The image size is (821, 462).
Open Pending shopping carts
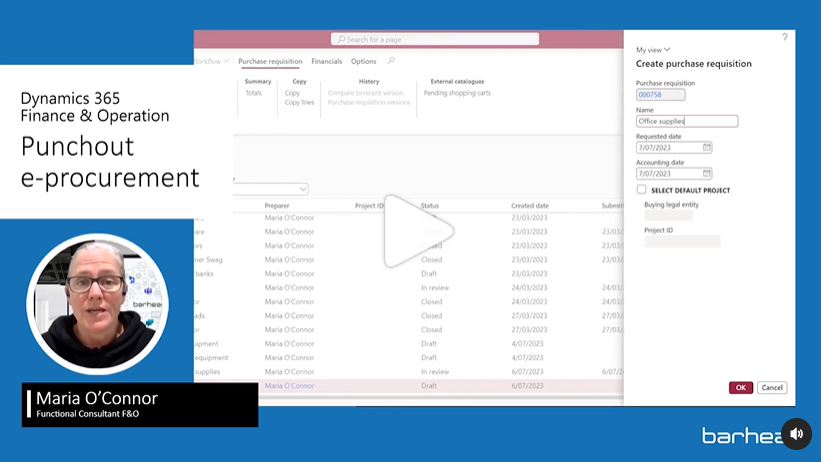(457, 93)
